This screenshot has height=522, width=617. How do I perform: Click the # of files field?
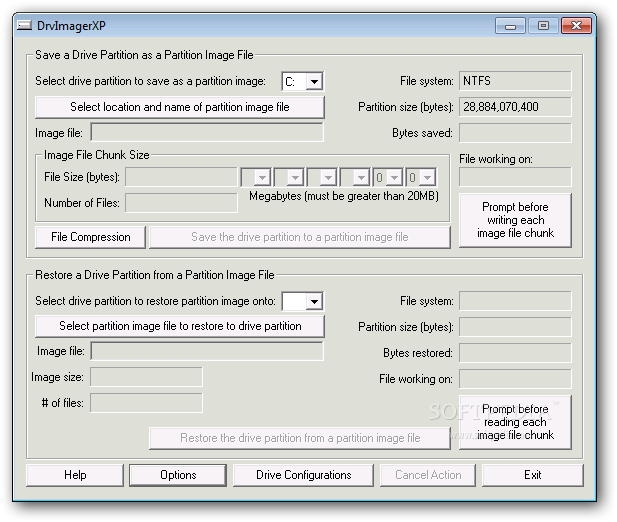click(146, 403)
